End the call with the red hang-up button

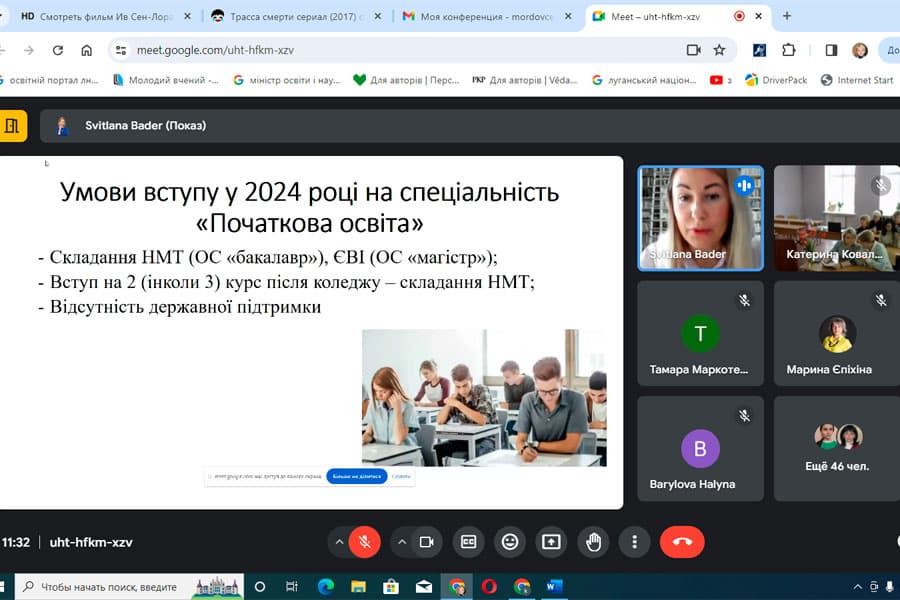click(x=681, y=542)
